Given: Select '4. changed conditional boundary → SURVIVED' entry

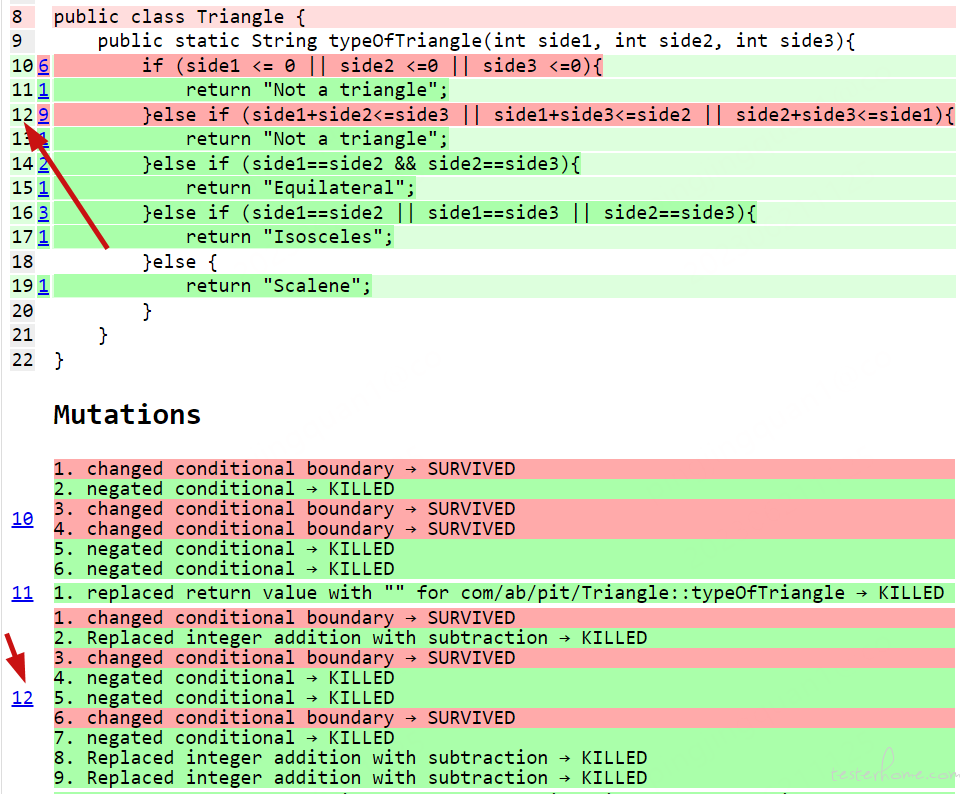Looking at the screenshot, I should pos(504,529).
